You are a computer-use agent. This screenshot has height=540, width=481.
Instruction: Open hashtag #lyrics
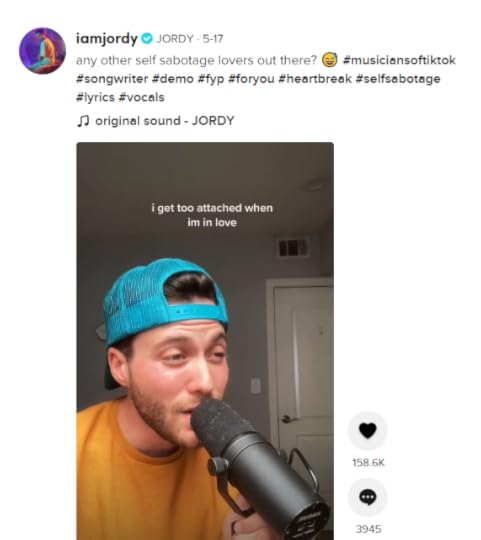[x=95, y=97]
